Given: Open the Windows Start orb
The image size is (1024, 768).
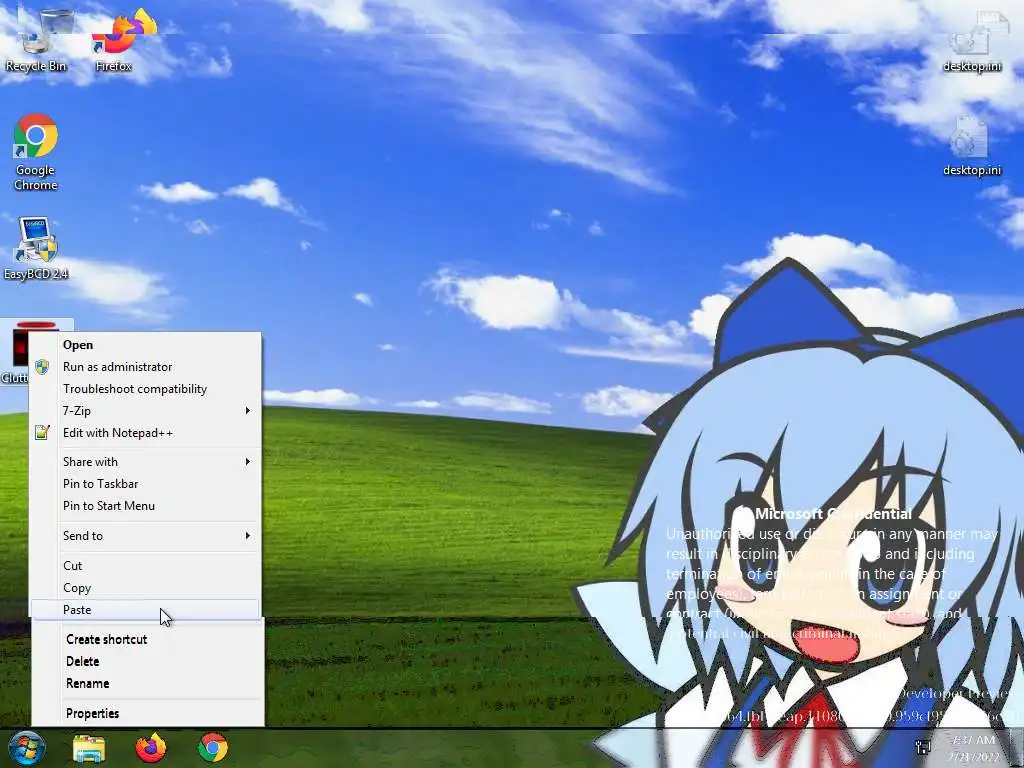Looking at the screenshot, I should [26, 748].
